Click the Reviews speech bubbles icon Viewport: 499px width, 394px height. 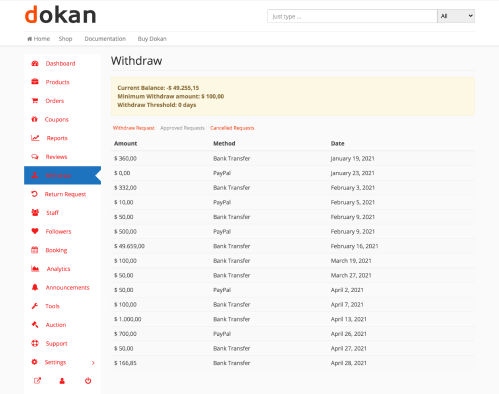35,156
